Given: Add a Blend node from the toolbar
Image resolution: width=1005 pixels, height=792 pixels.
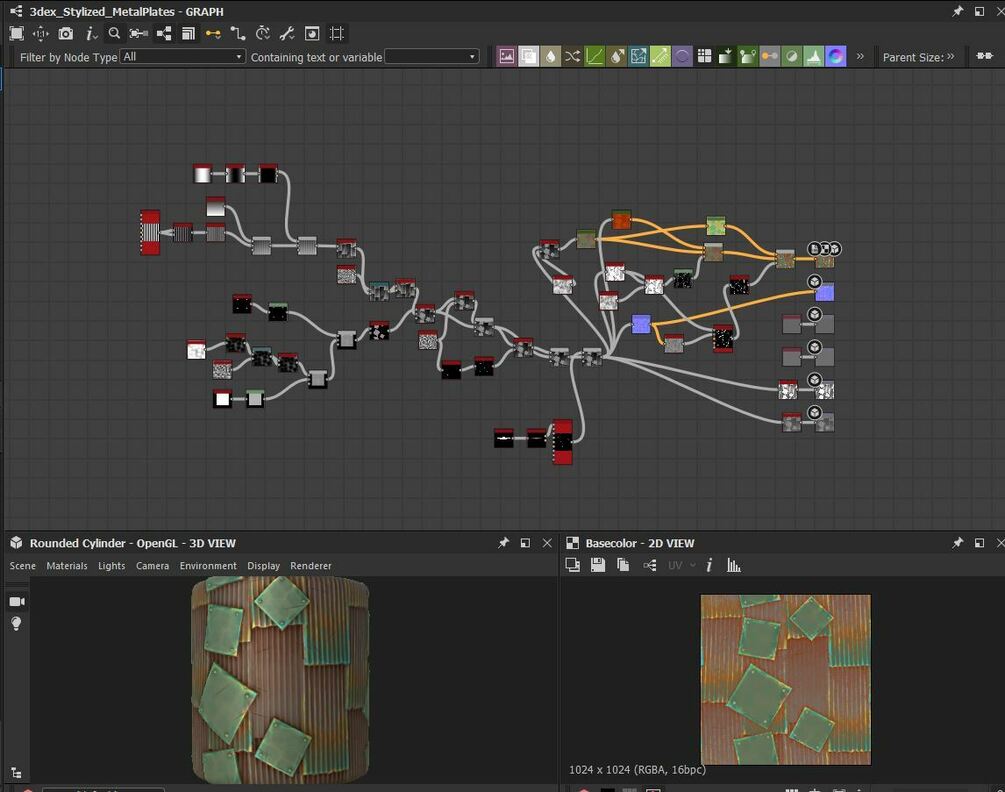Looking at the screenshot, I should pyautogui.click(x=528, y=57).
